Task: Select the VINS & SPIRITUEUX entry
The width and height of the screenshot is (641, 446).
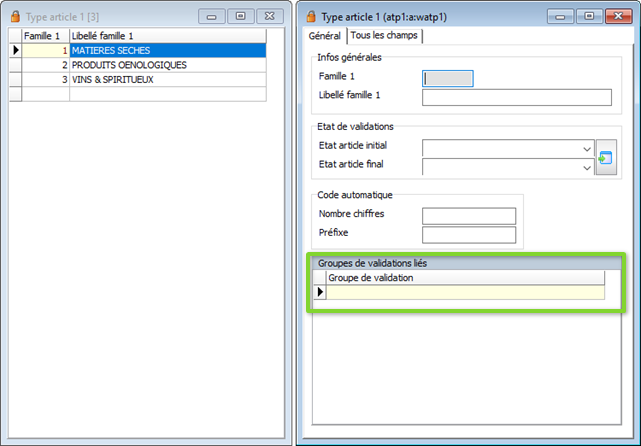Action: tap(167, 79)
